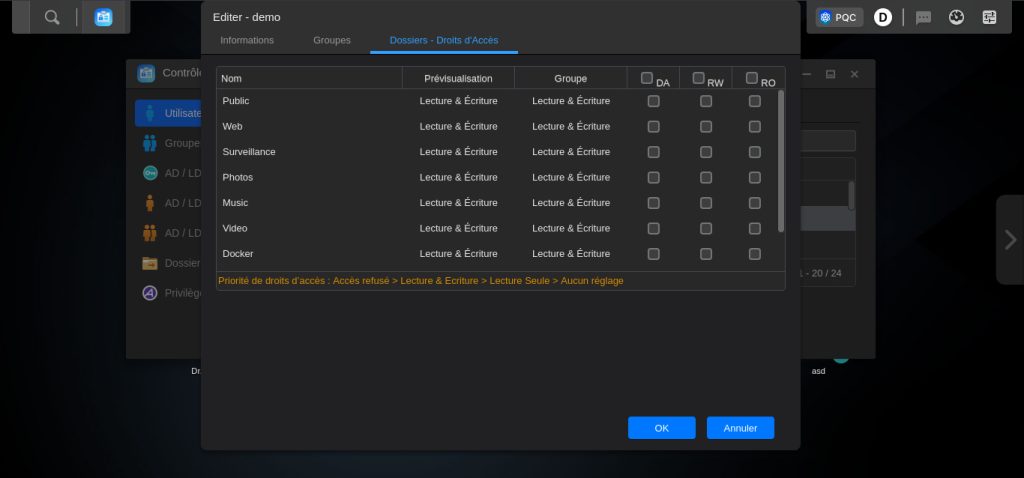
Task: Click the asd desktop icon label
Action: tap(818, 371)
